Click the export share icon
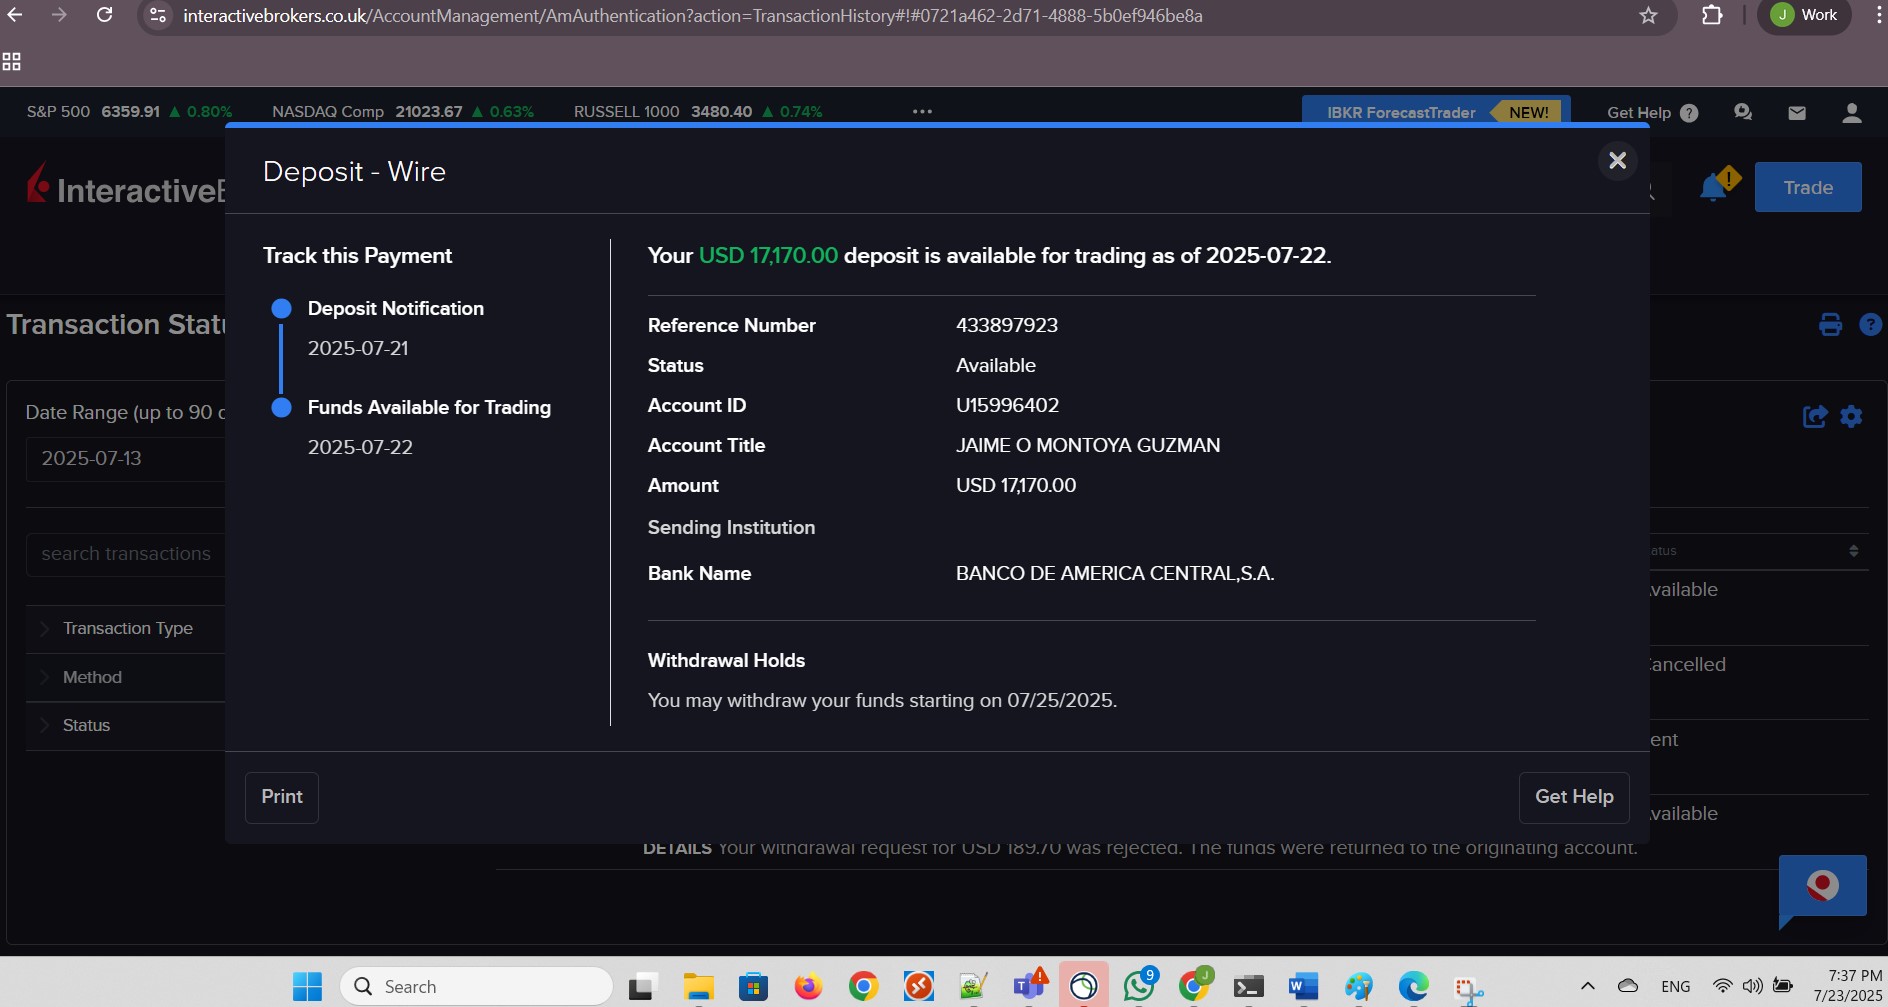The width and height of the screenshot is (1888, 1007). pos(1814,416)
